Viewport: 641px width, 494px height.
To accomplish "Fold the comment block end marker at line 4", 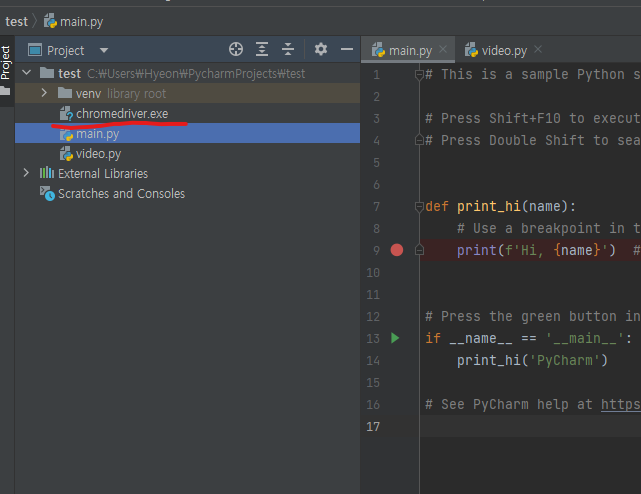I will [419, 140].
